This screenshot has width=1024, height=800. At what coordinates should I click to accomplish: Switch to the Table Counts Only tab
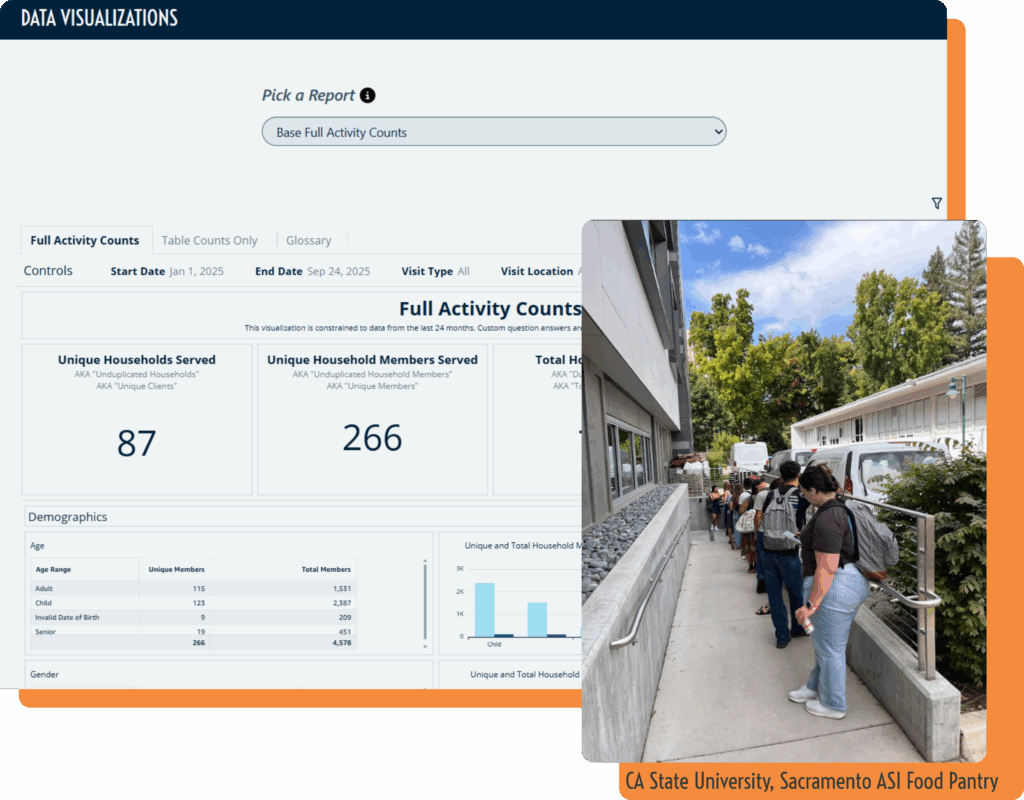[210, 240]
